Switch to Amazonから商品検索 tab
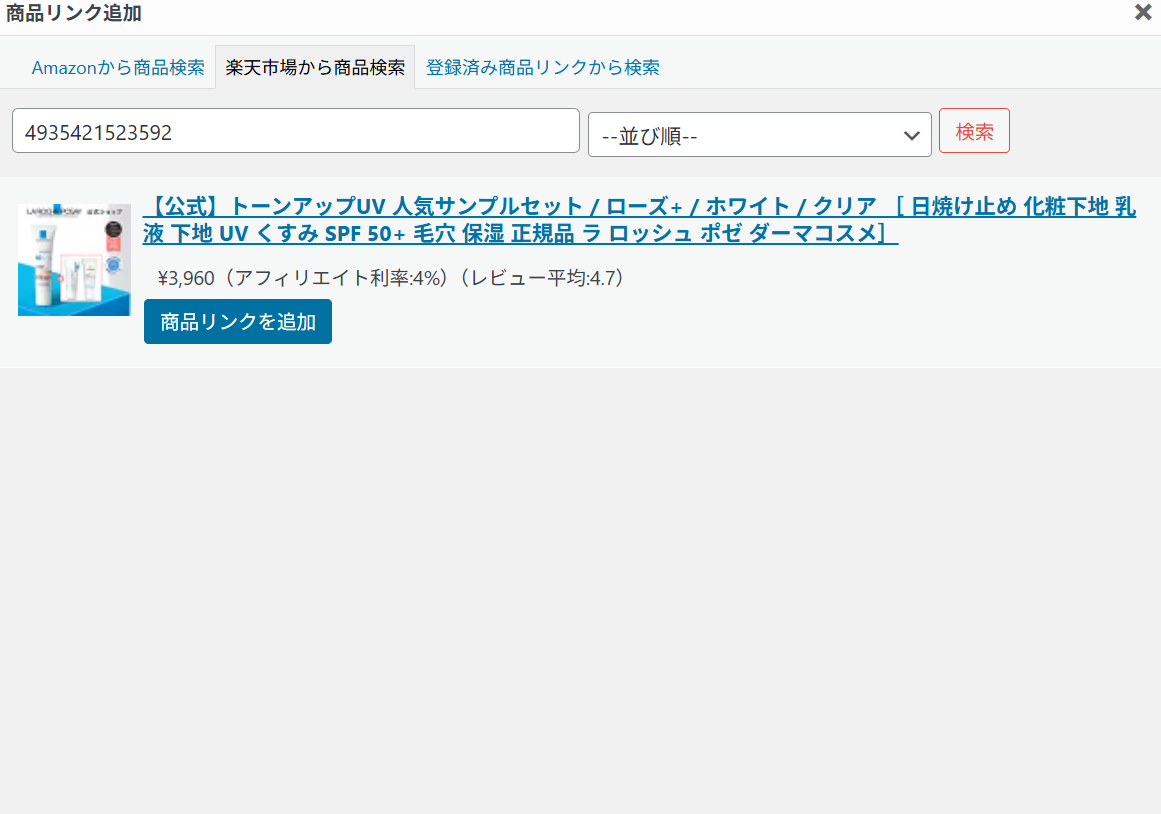Viewport: 1161px width, 814px height. [x=118, y=68]
